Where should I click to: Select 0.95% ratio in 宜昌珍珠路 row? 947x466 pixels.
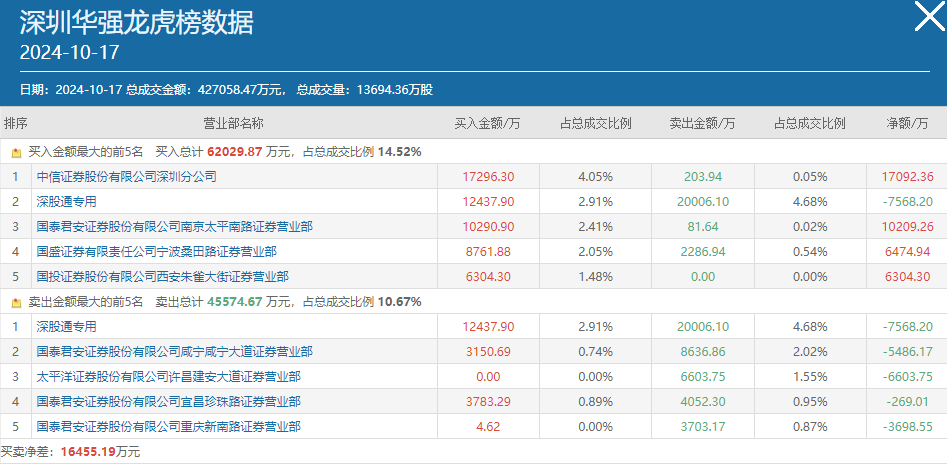[x=810, y=402]
